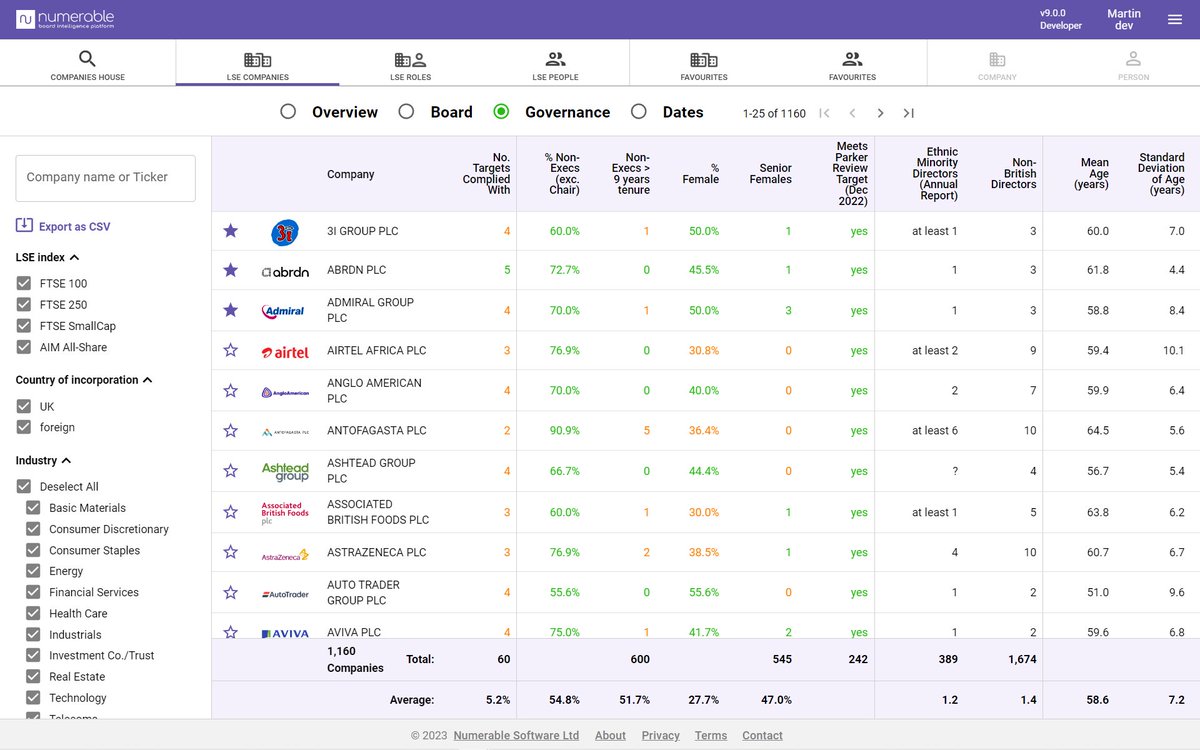Star ANGLO AMERICAN PLC as favourite
1200x750 pixels.
tap(231, 391)
